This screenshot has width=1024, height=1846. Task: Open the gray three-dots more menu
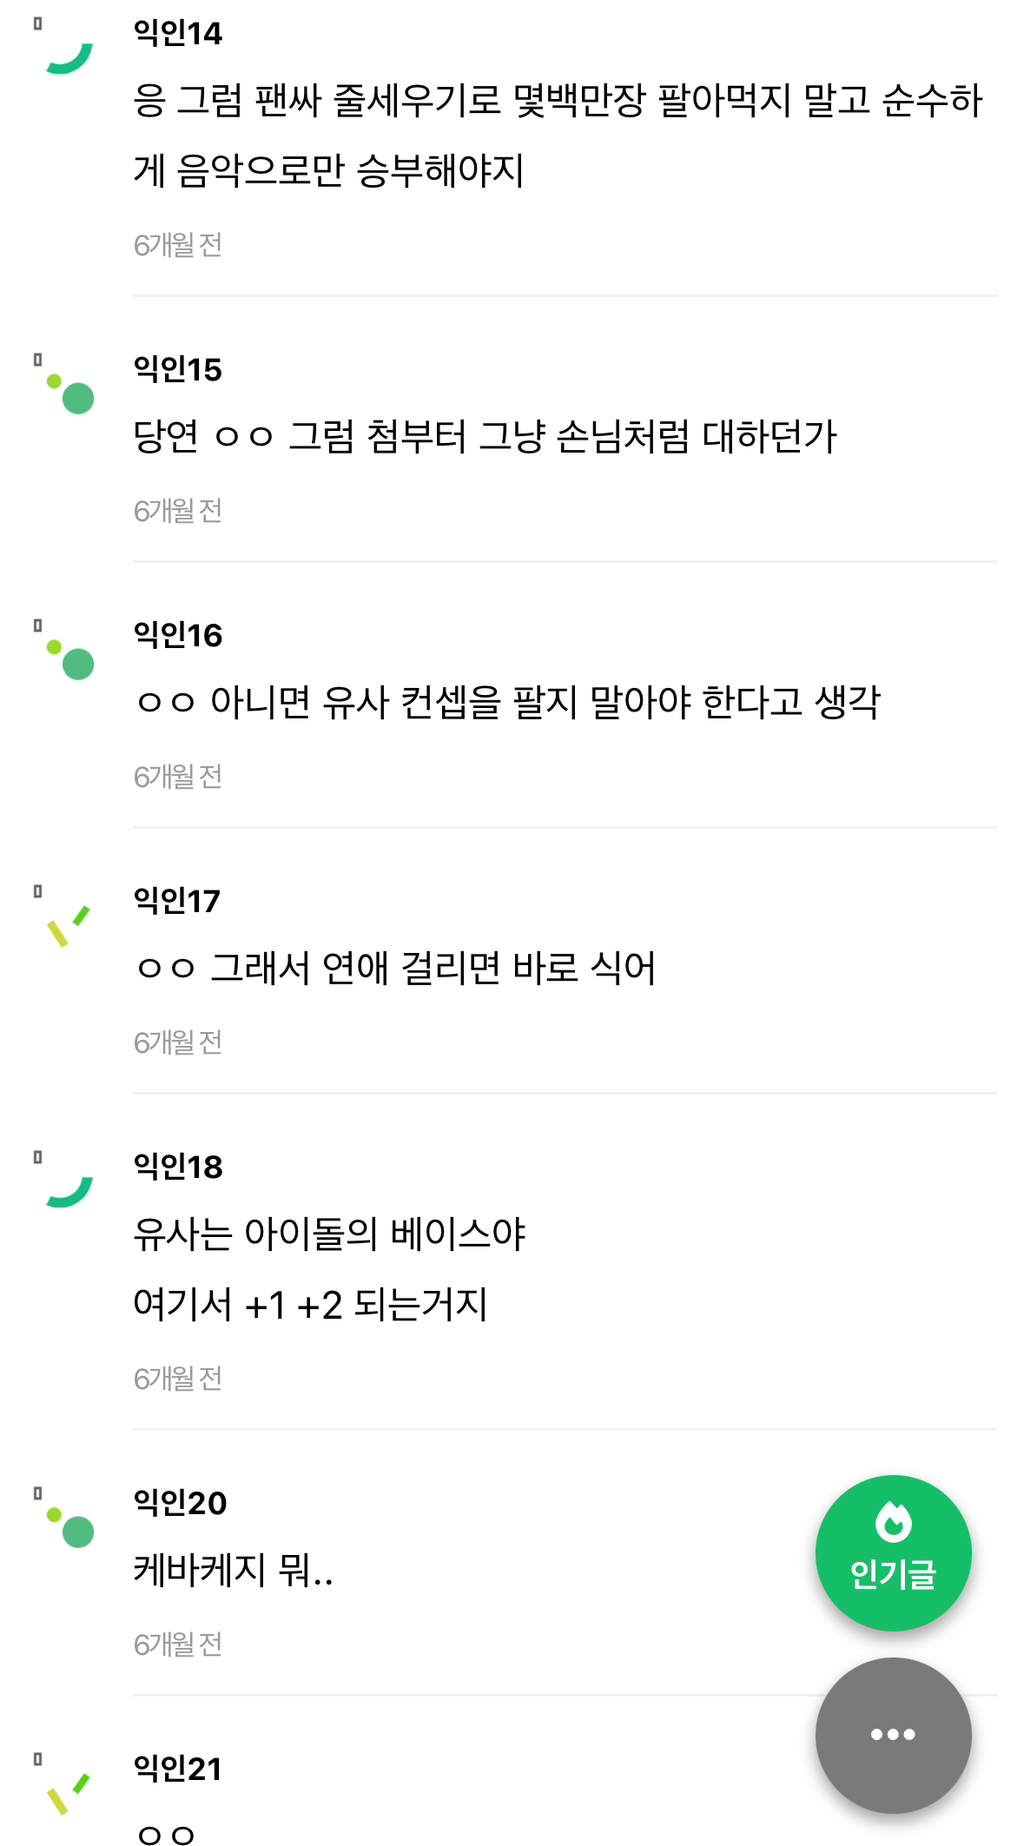pos(893,1734)
